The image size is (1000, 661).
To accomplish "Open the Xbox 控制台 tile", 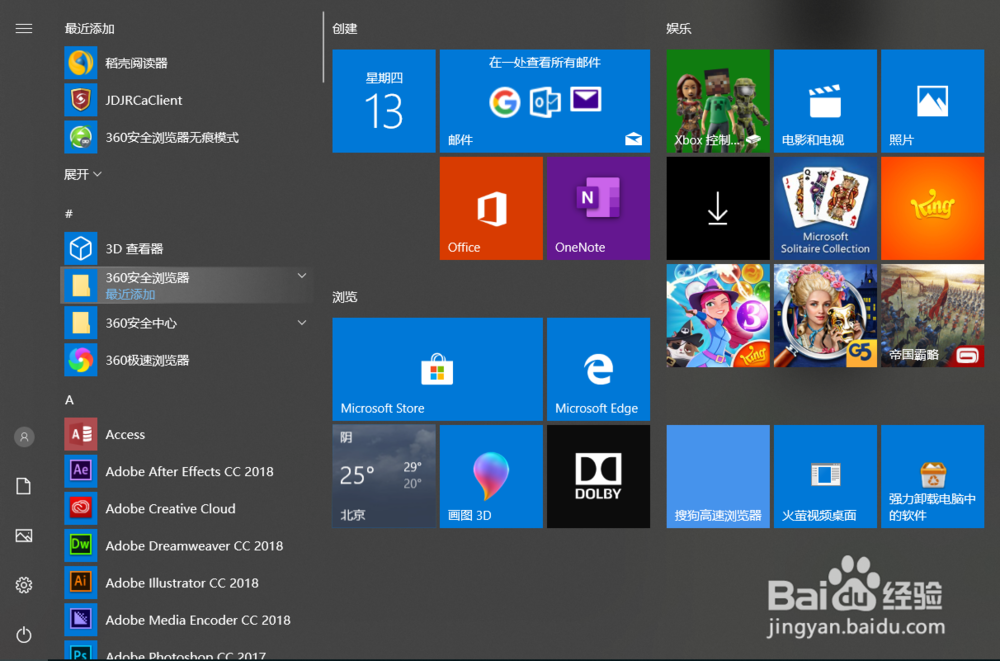I will (x=718, y=101).
